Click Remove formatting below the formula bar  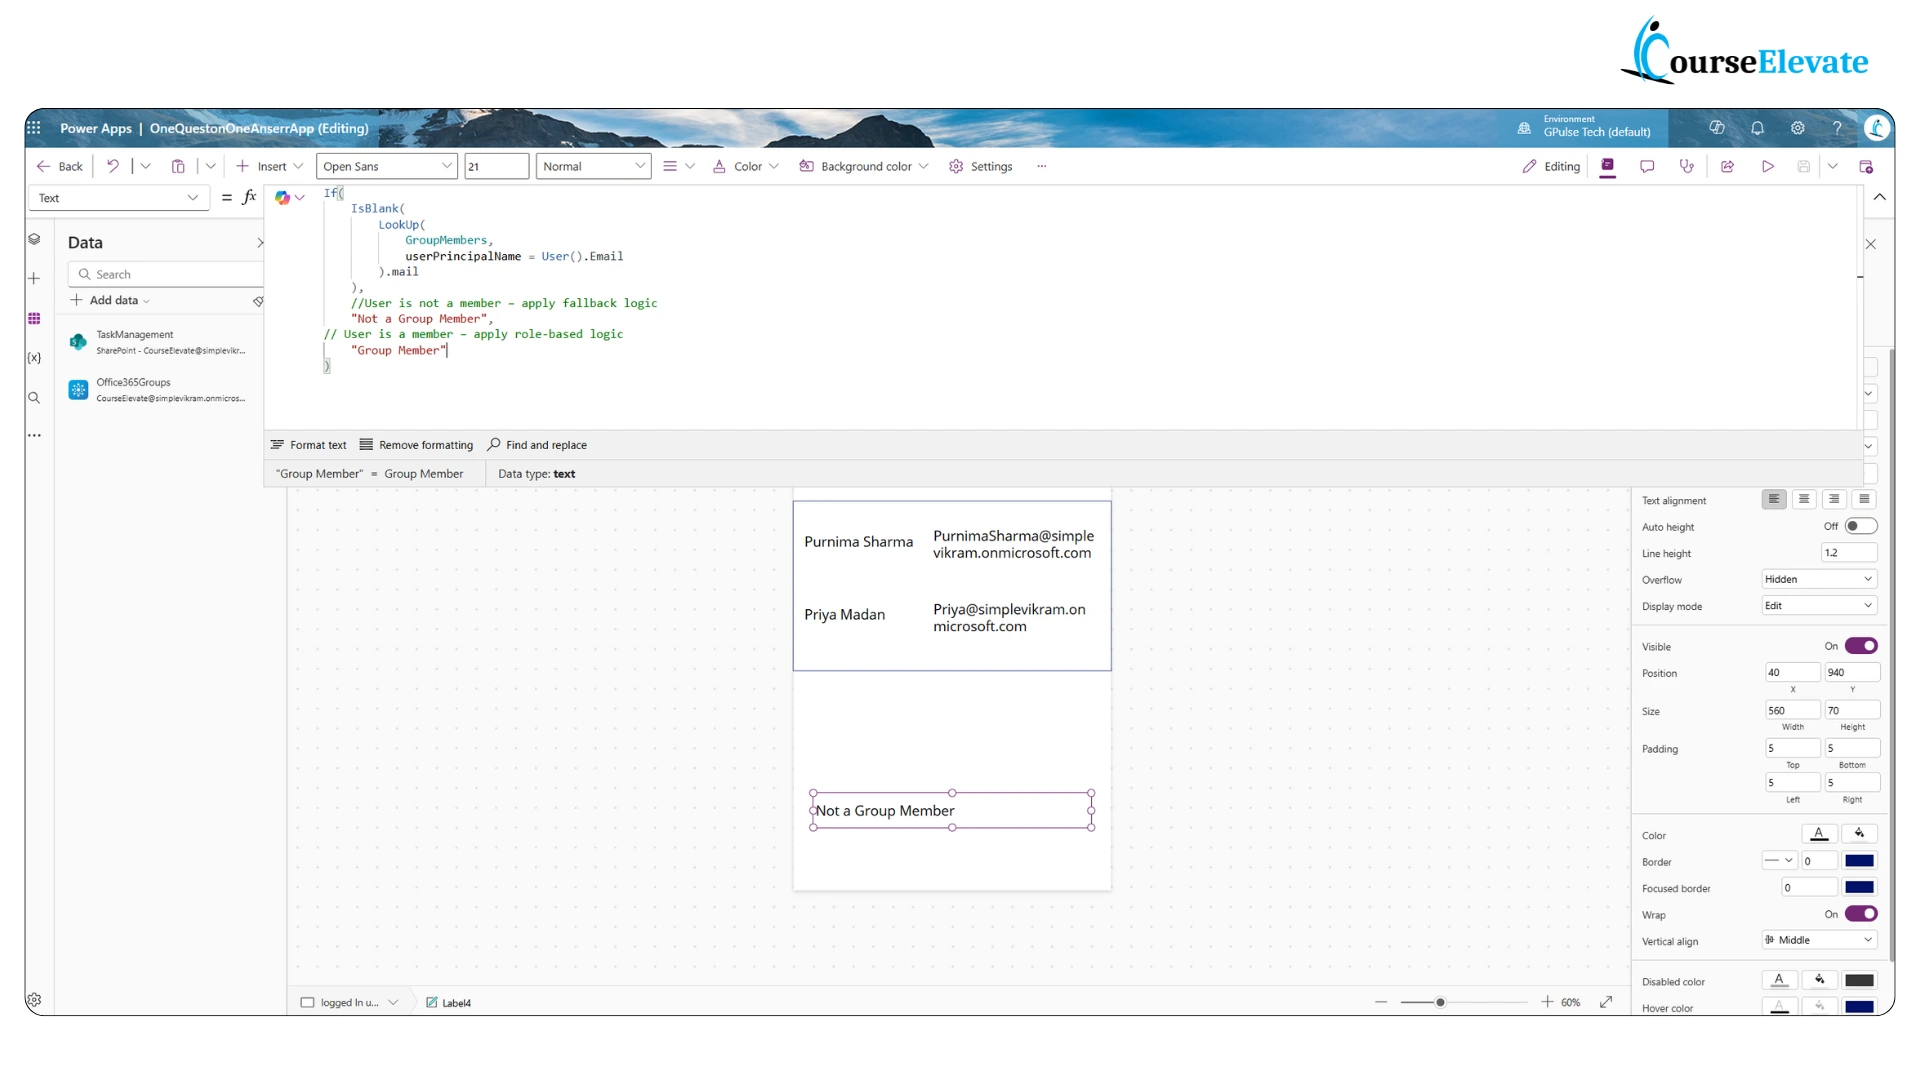coord(416,445)
